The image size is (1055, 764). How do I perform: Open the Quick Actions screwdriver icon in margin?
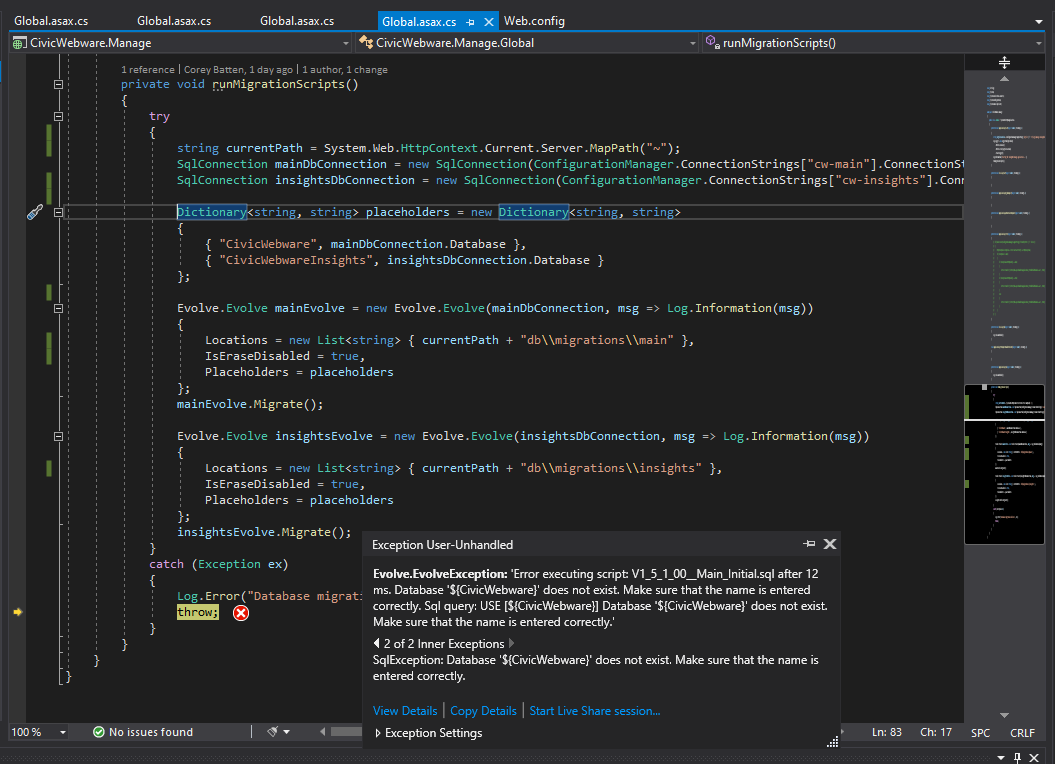click(x=34, y=212)
